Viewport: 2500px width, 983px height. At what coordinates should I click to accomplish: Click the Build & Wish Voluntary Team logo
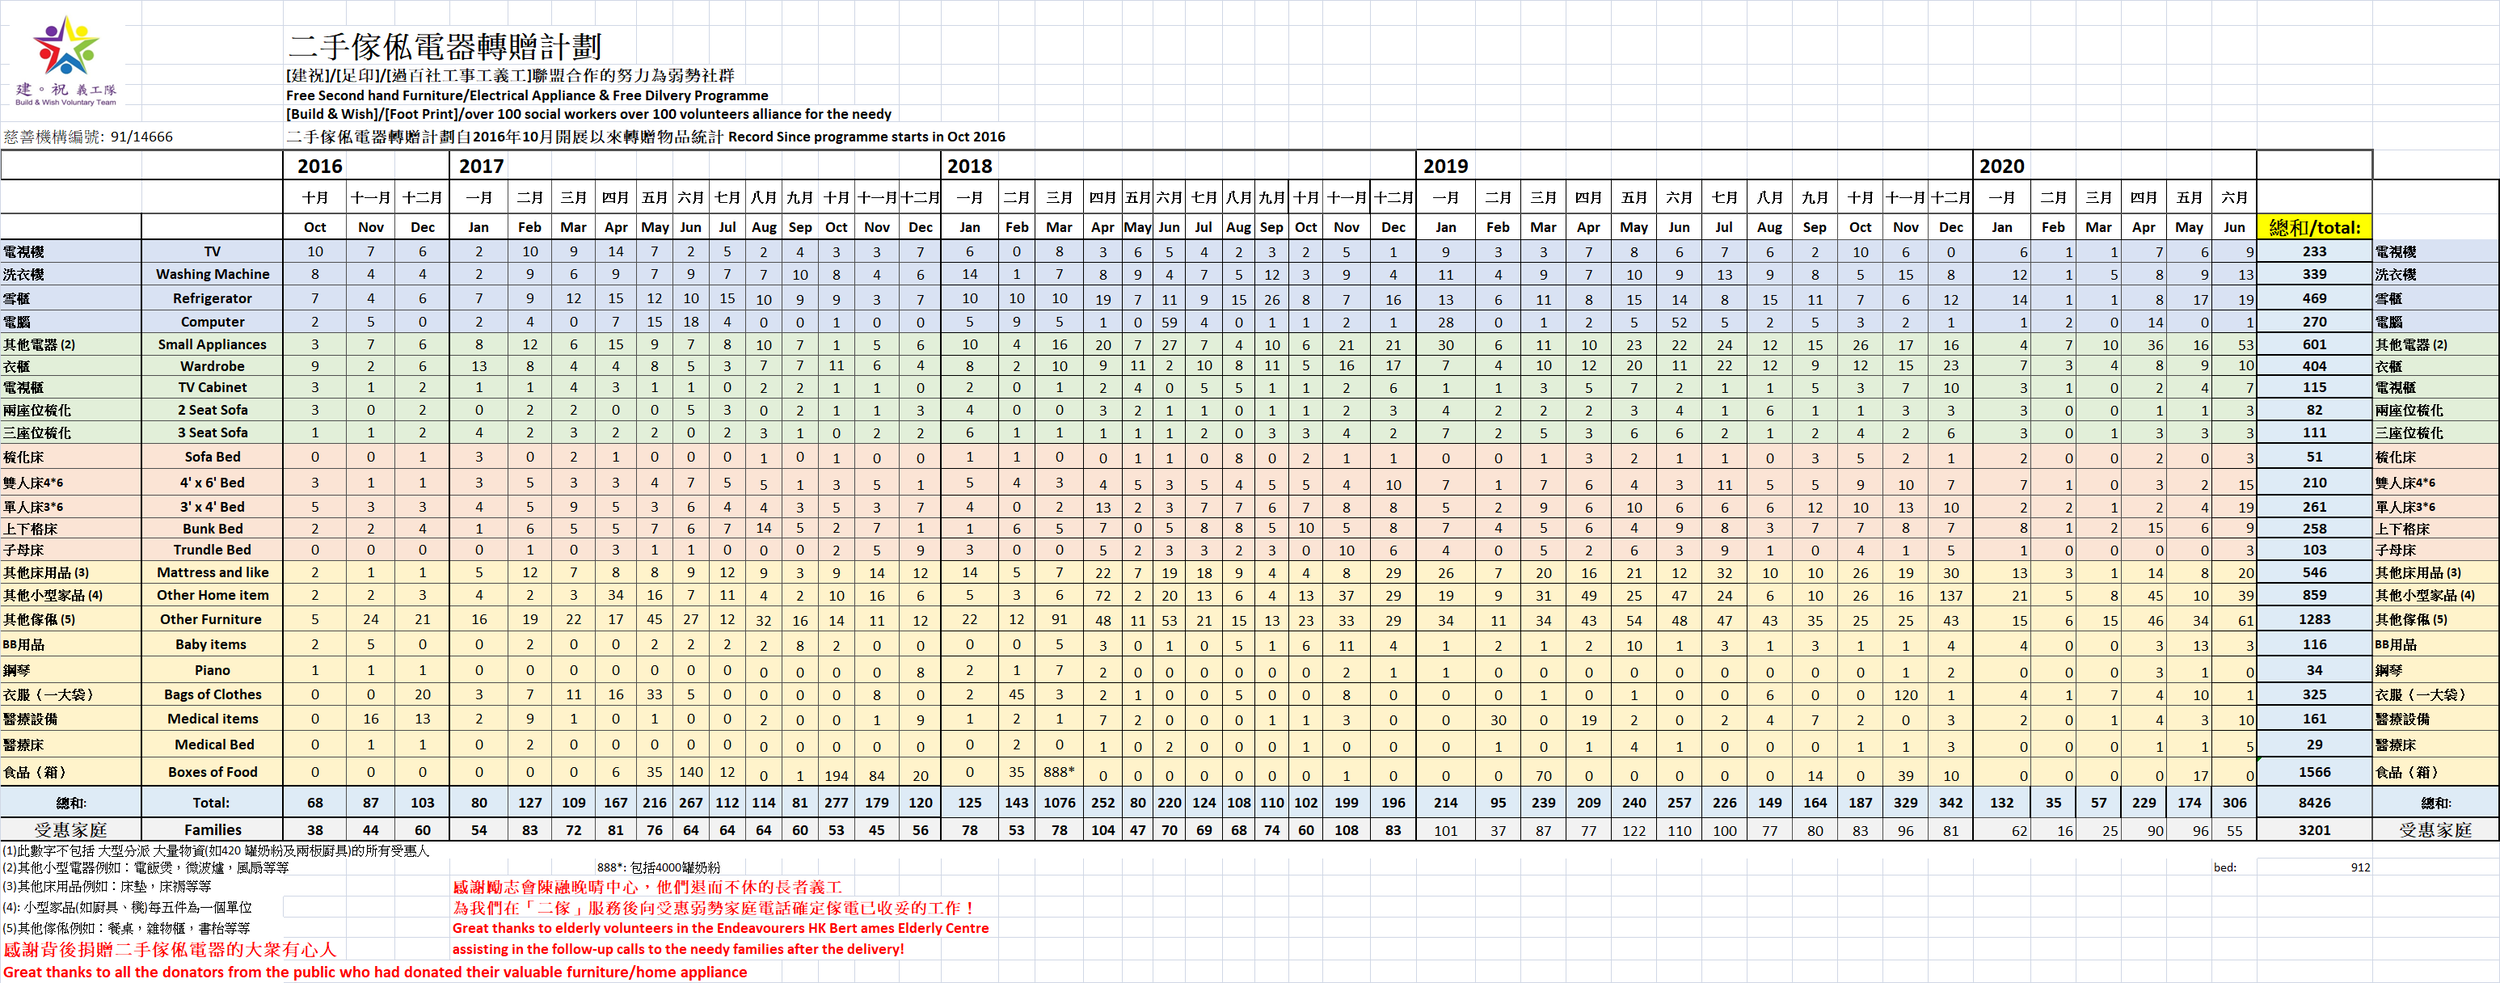66,60
